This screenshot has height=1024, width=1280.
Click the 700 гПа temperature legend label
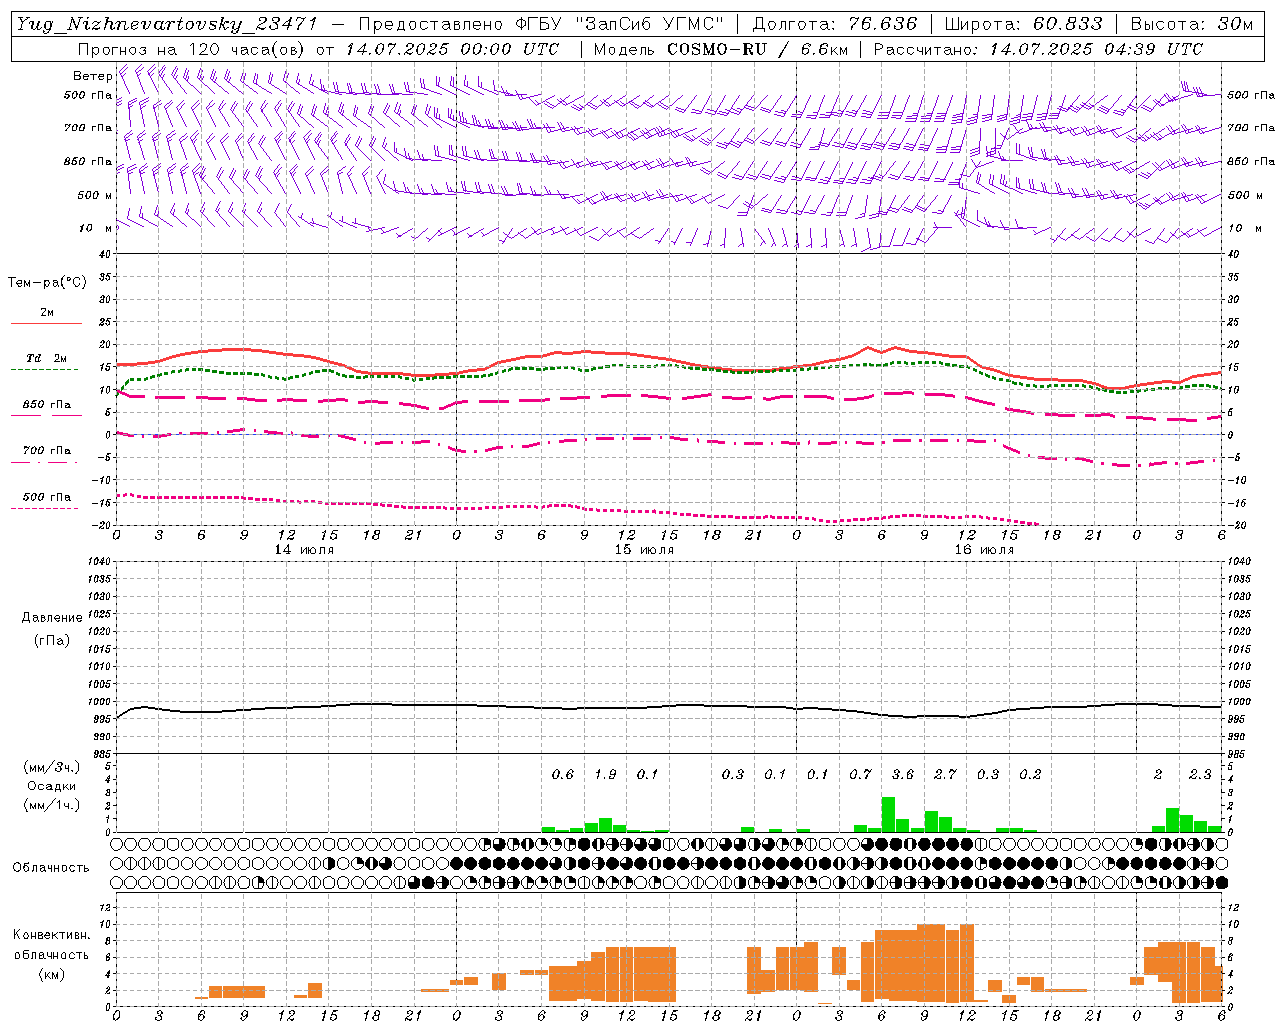tap(47, 451)
